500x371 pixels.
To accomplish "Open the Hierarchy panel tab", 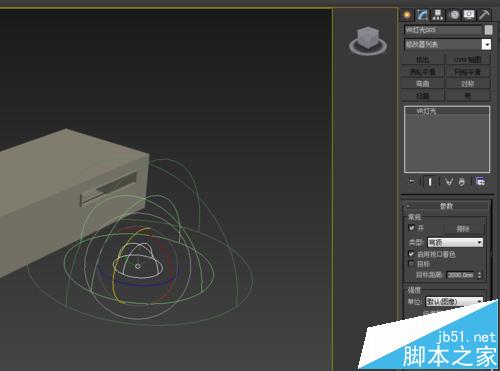I will pyautogui.click(x=438, y=15).
